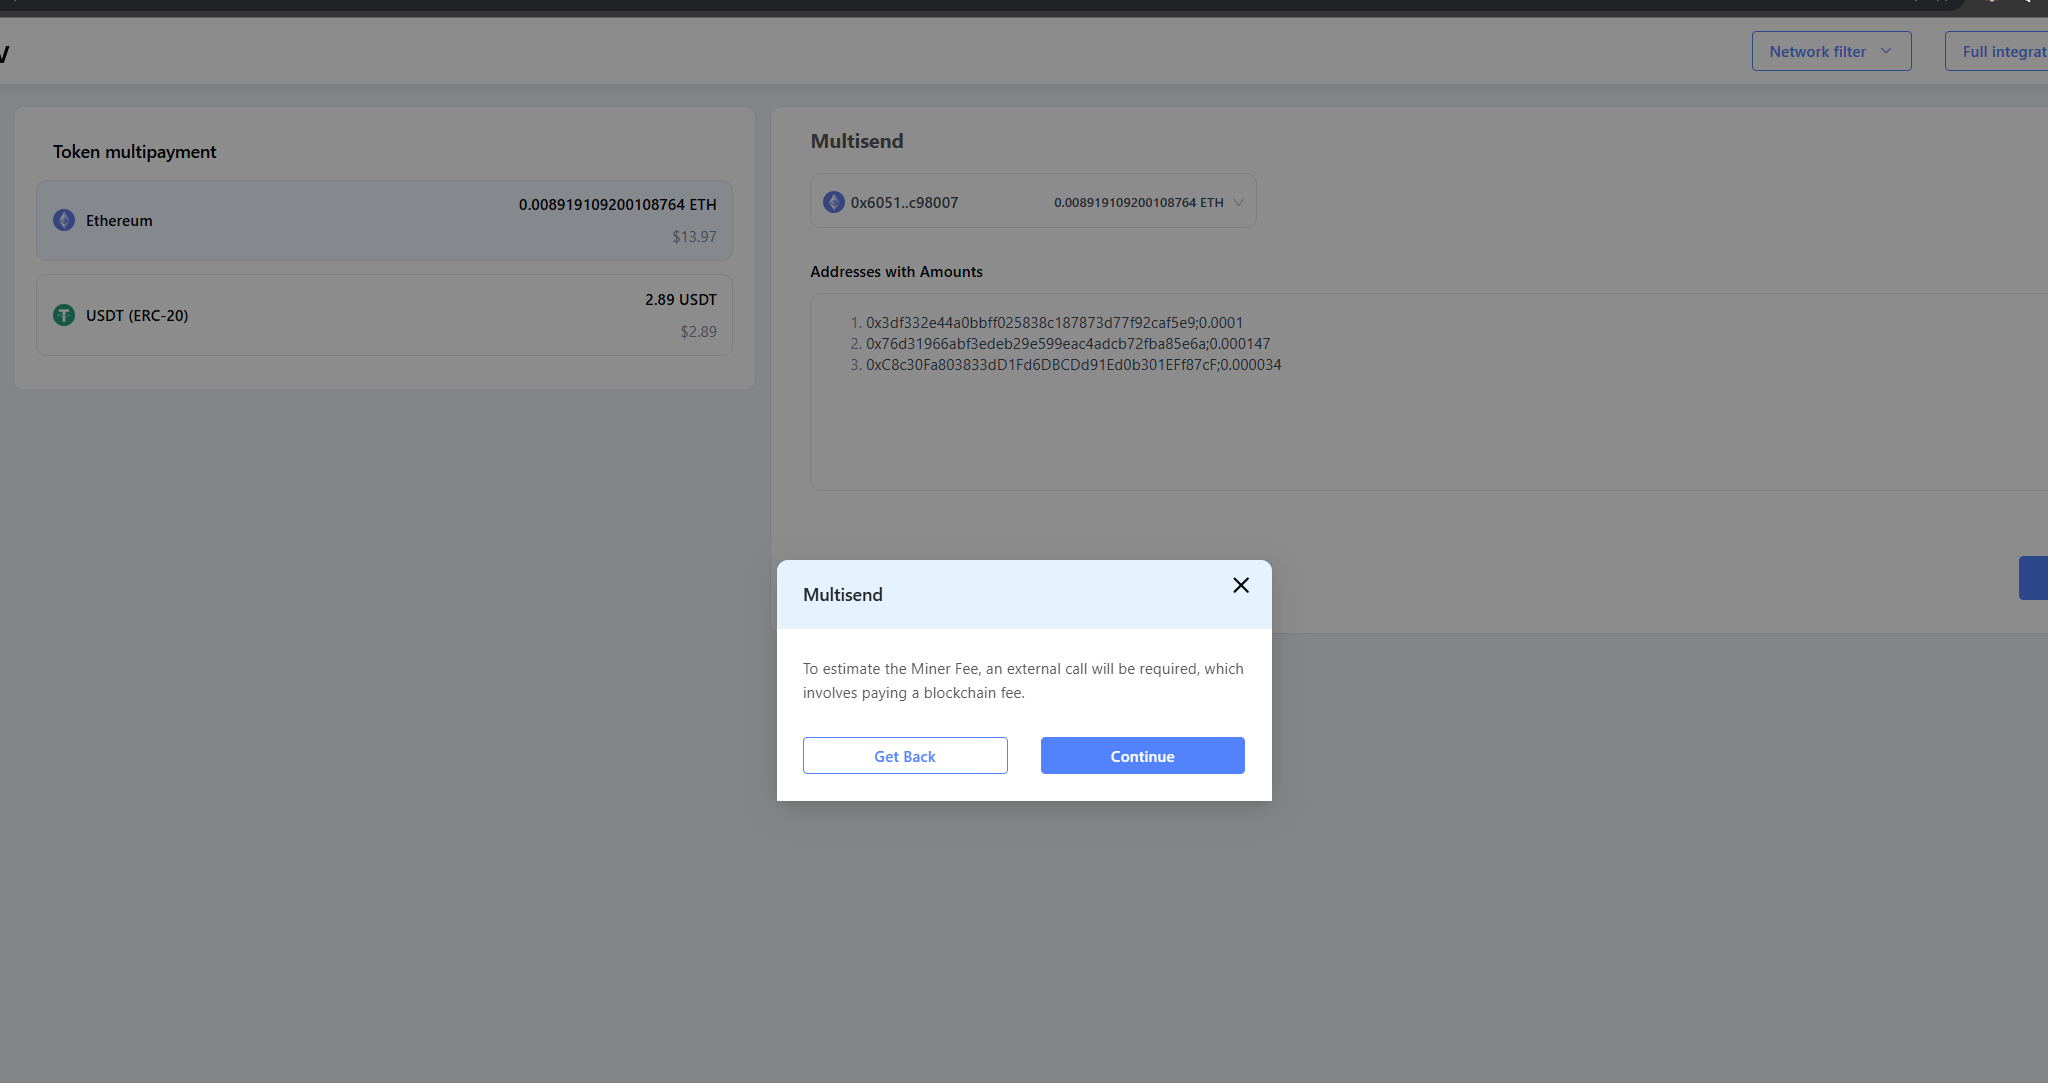This screenshot has width=2048, height=1083.
Task: Click the Token multipayment heading
Action: [x=134, y=151]
